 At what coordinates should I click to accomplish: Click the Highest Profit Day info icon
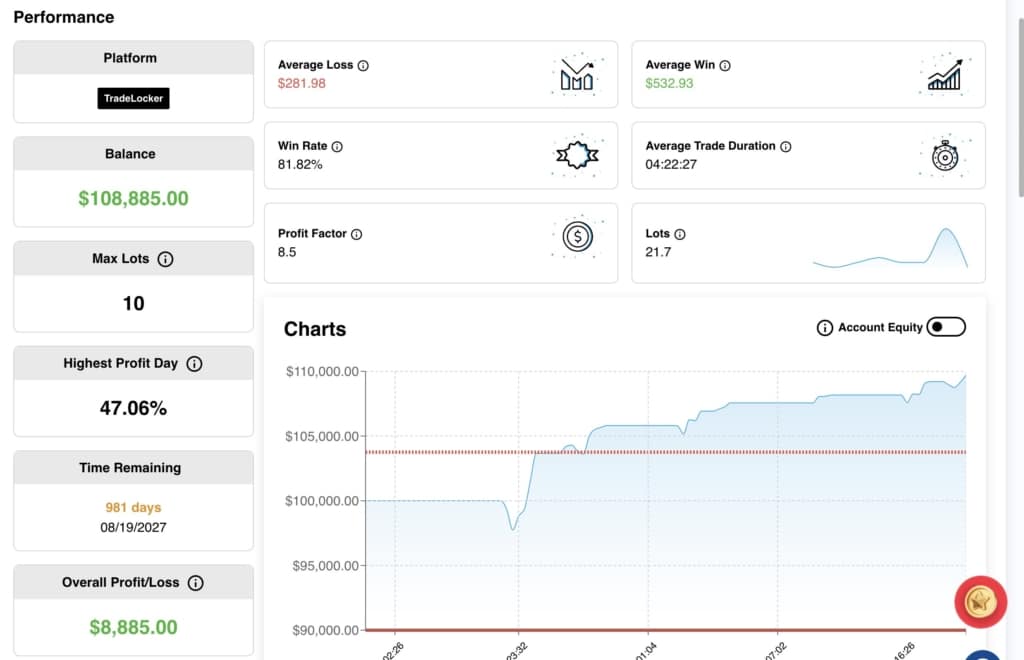coord(194,364)
